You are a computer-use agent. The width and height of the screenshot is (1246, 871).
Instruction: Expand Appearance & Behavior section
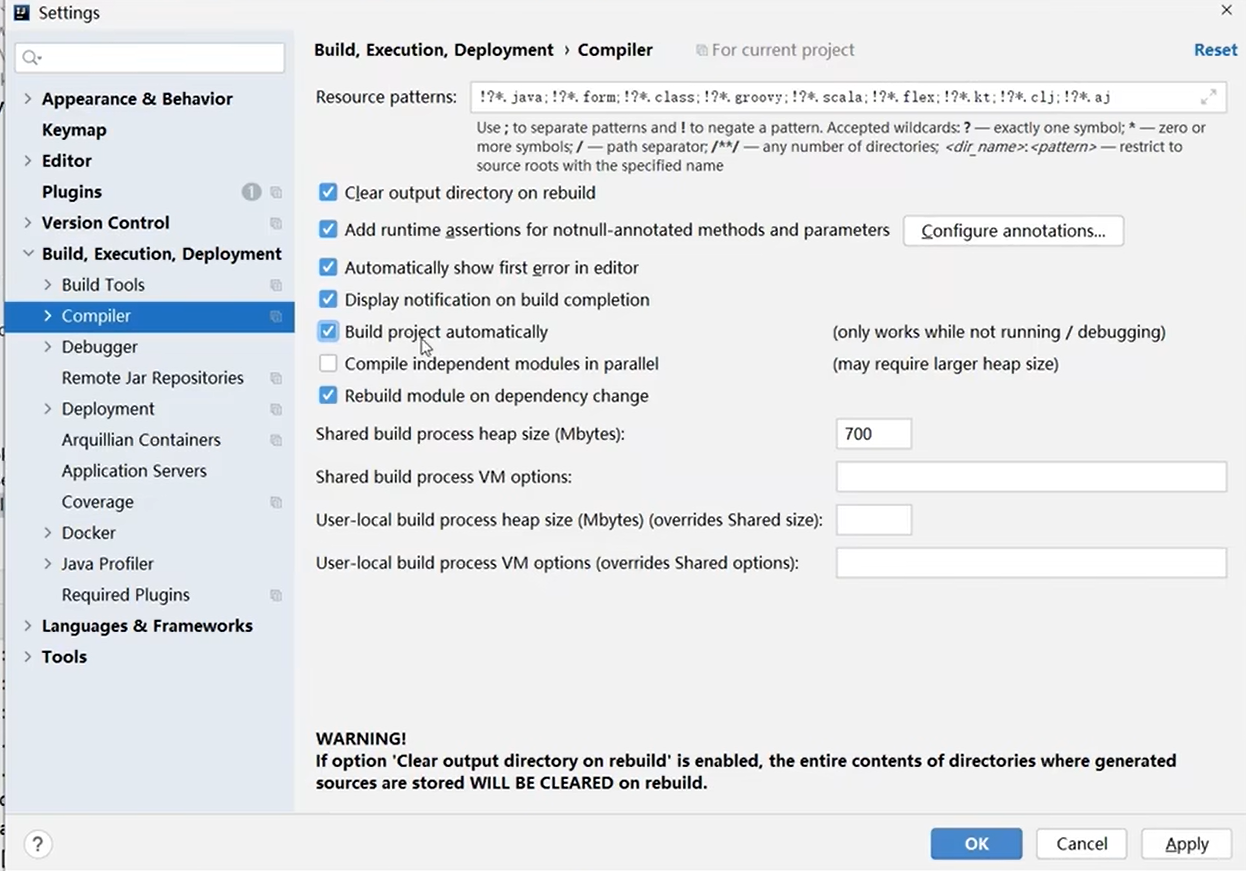tap(27, 98)
